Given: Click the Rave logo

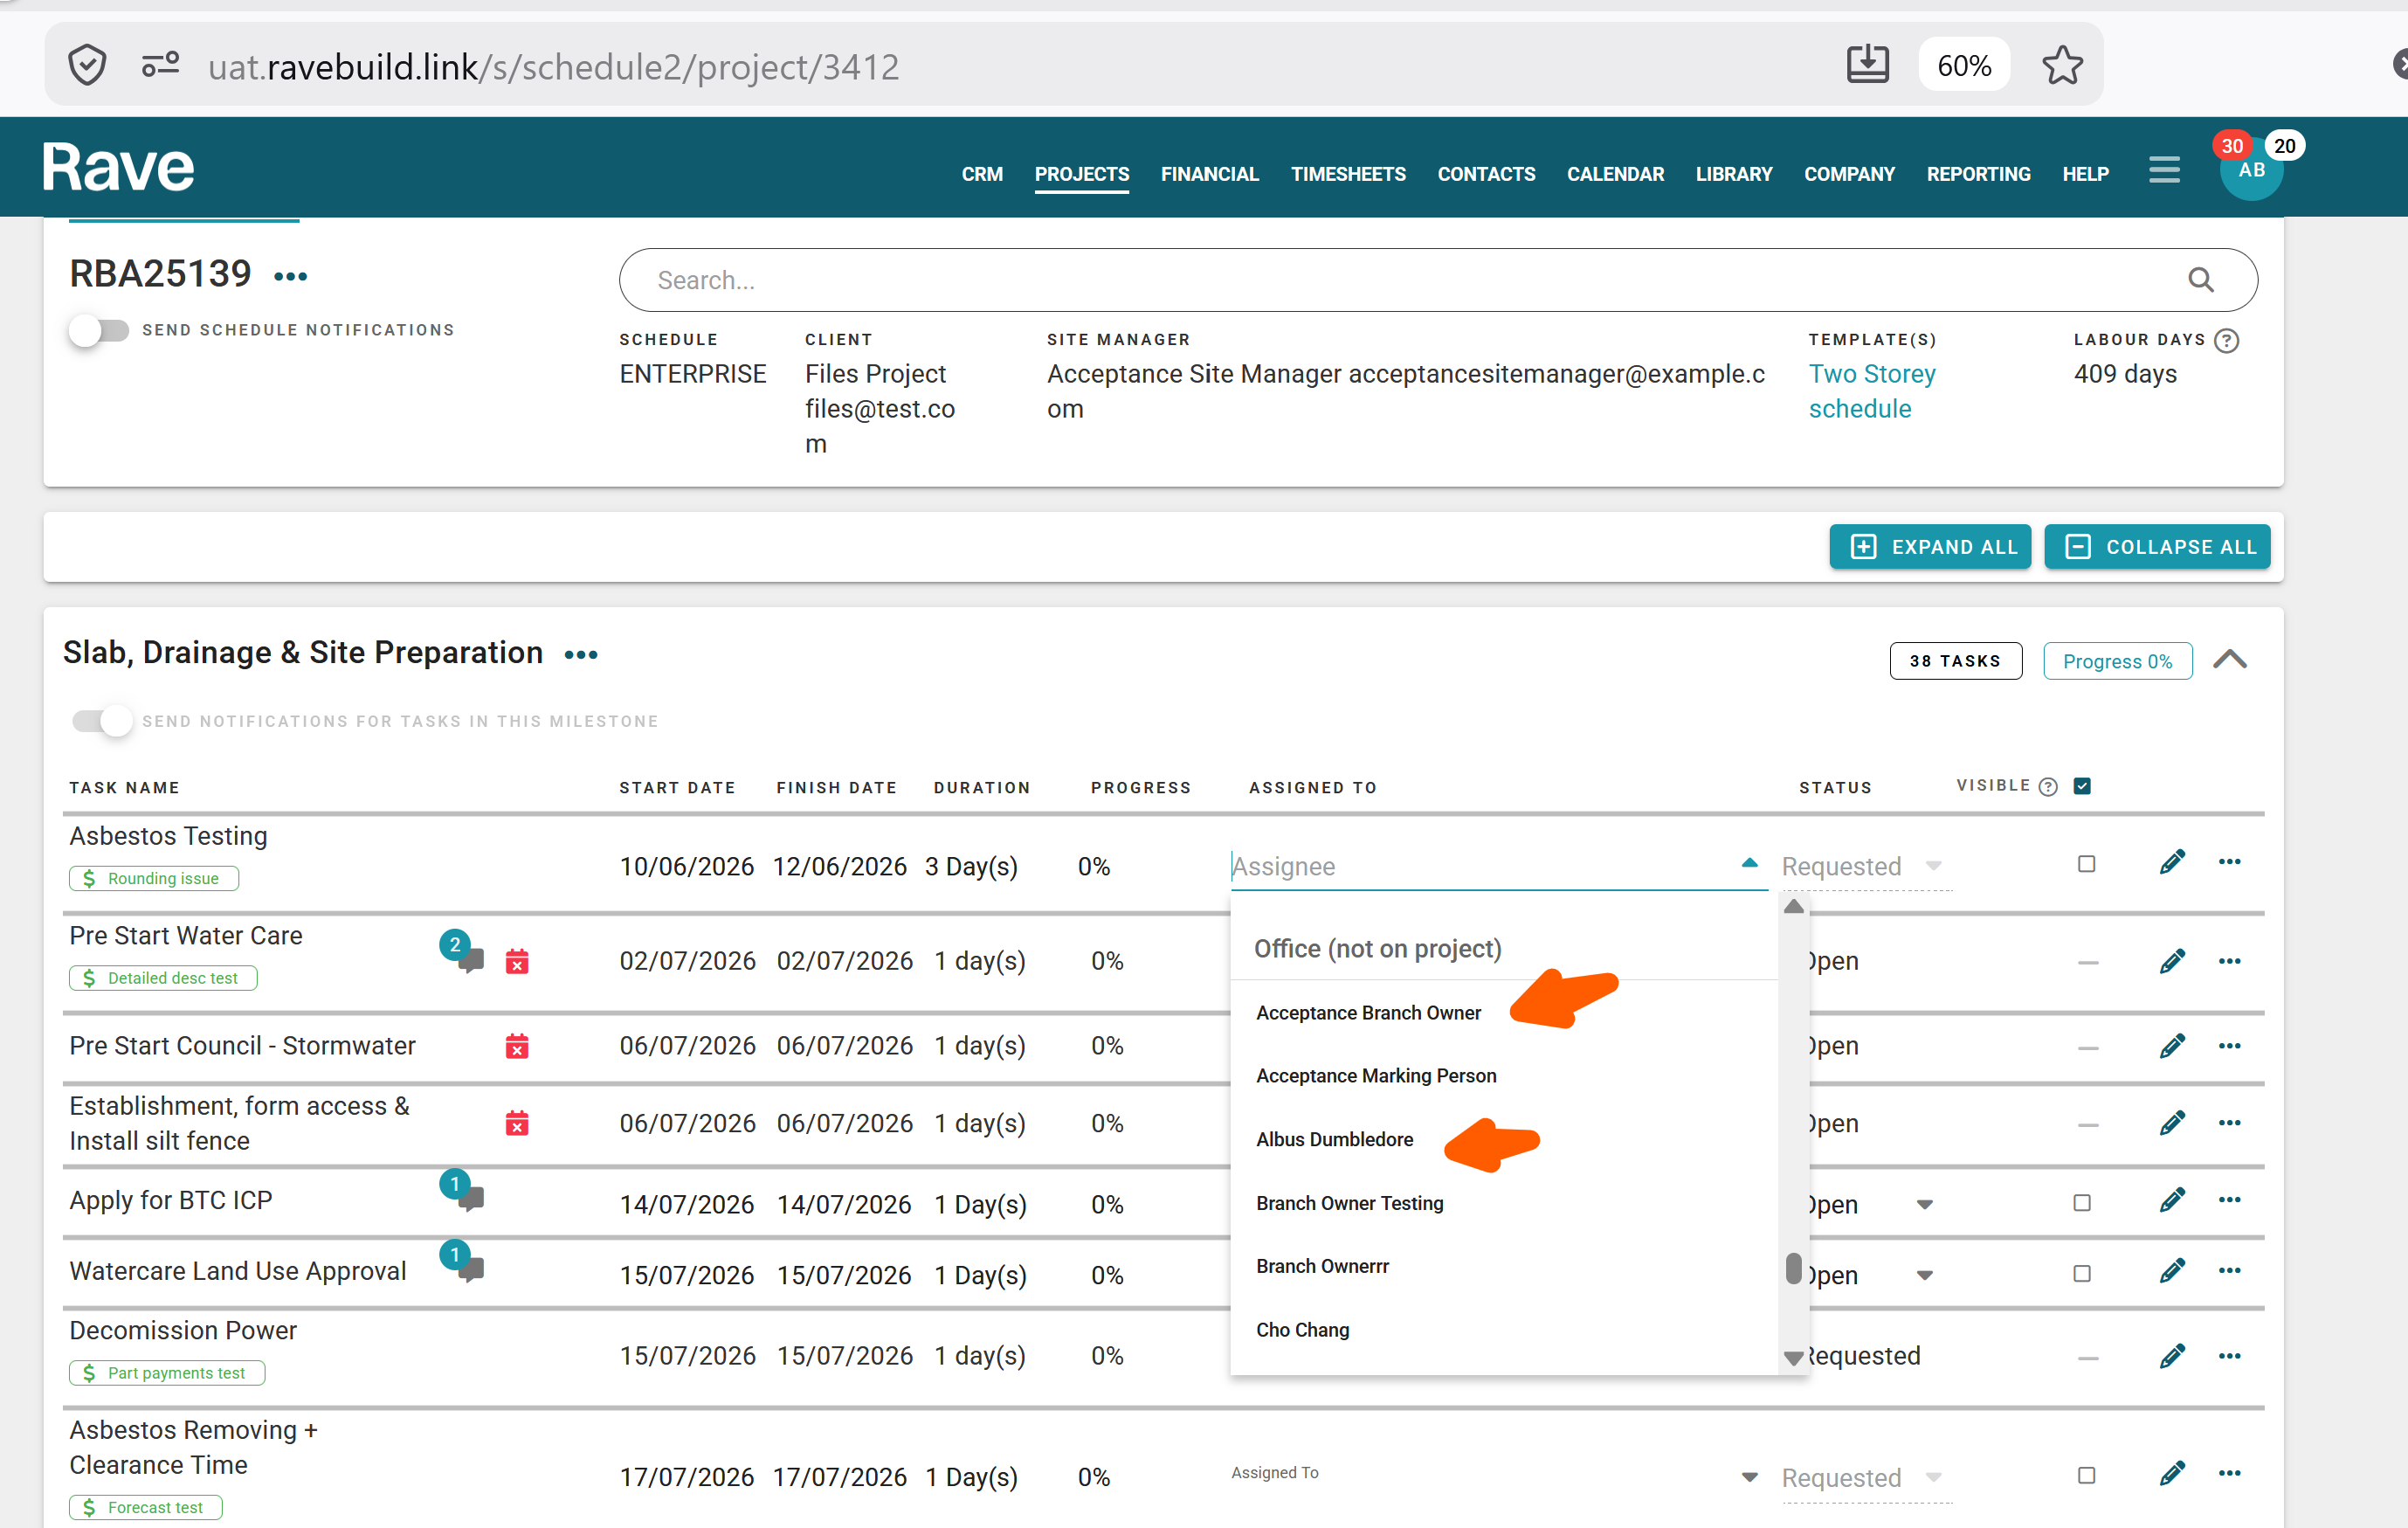Looking at the screenshot, I should (118, 167).
